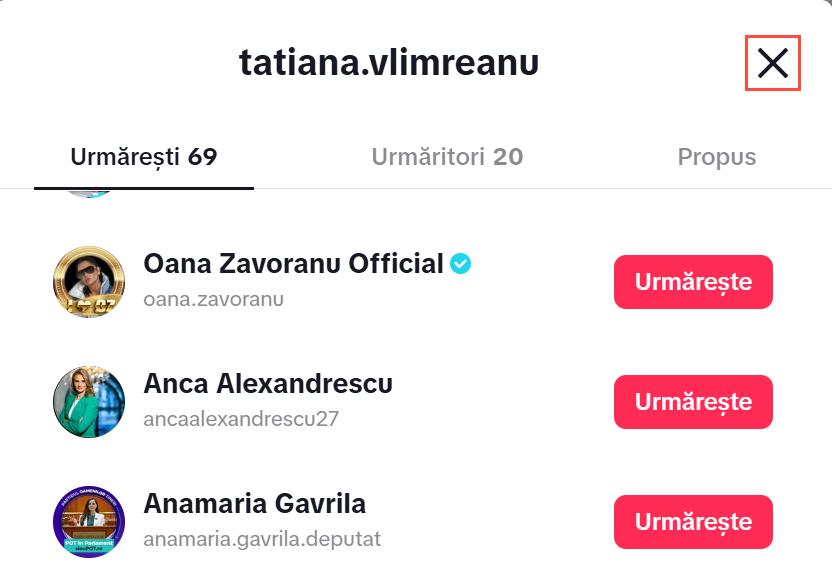This screenshot has width=832, height=585.
Task: Open Anca Alexandrescu's profile picture
Action: coord(89,402)
